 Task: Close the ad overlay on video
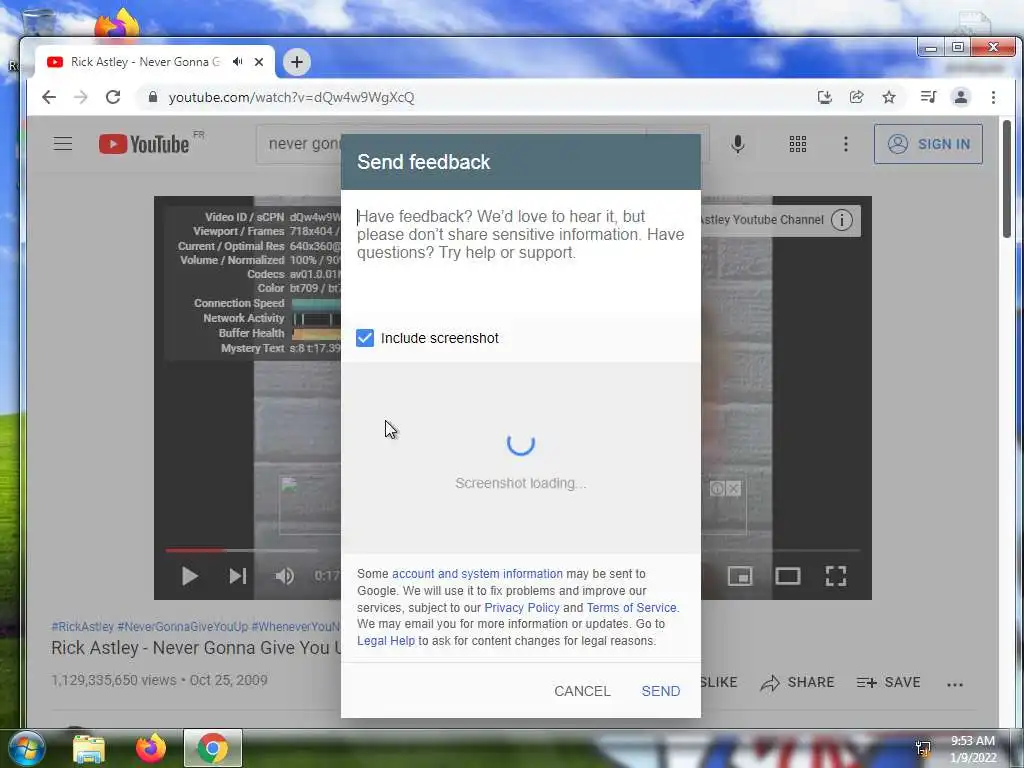tap(733, 488)
